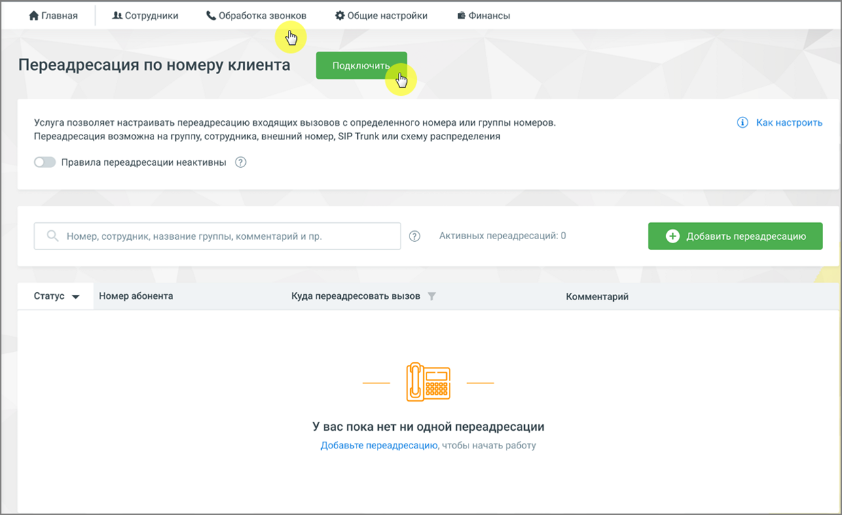
Task: Click the info icon near Как настроить
Action: tap(742, 122)
